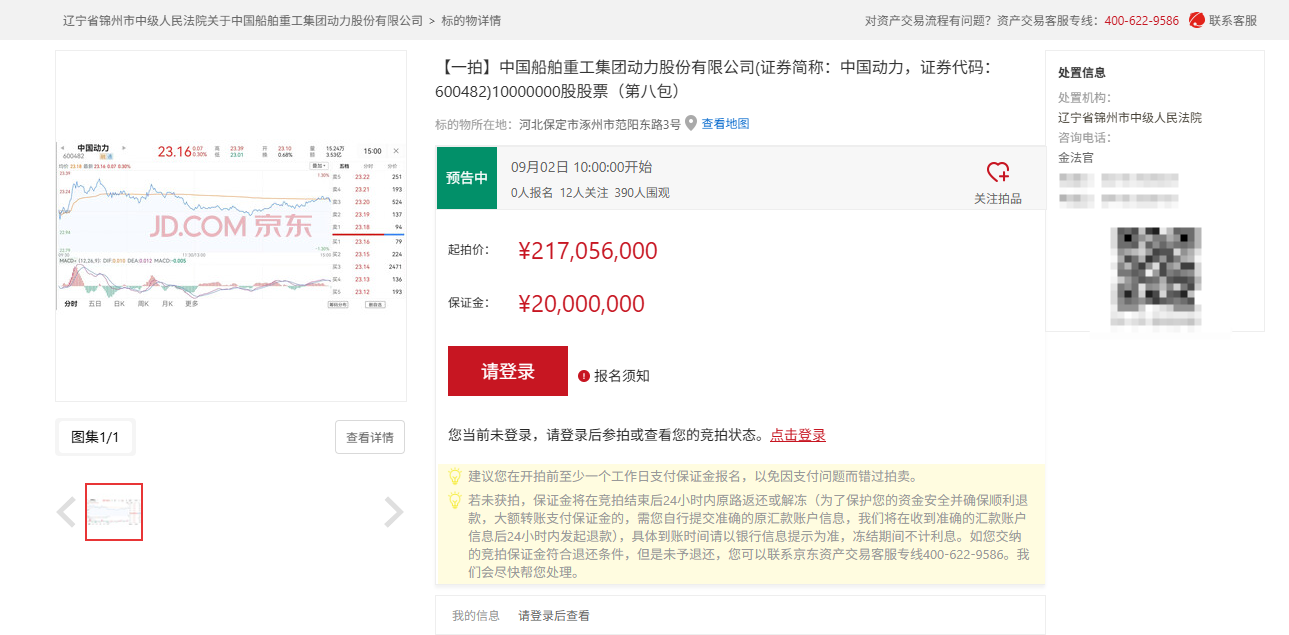Click the customer hotline 400-622-9586
This screenshot has width=1289, height=635.
1141,20
